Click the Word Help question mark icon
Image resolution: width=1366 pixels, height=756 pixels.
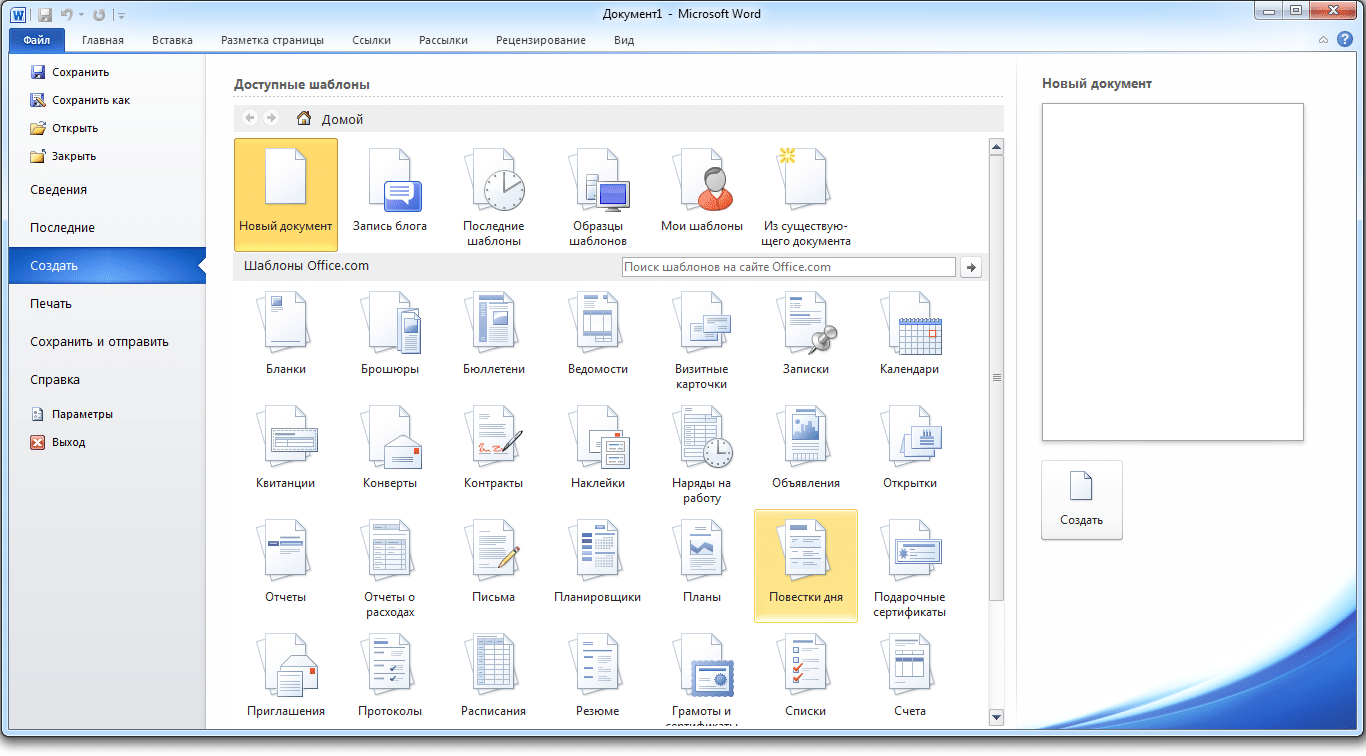coord(1345,39)
